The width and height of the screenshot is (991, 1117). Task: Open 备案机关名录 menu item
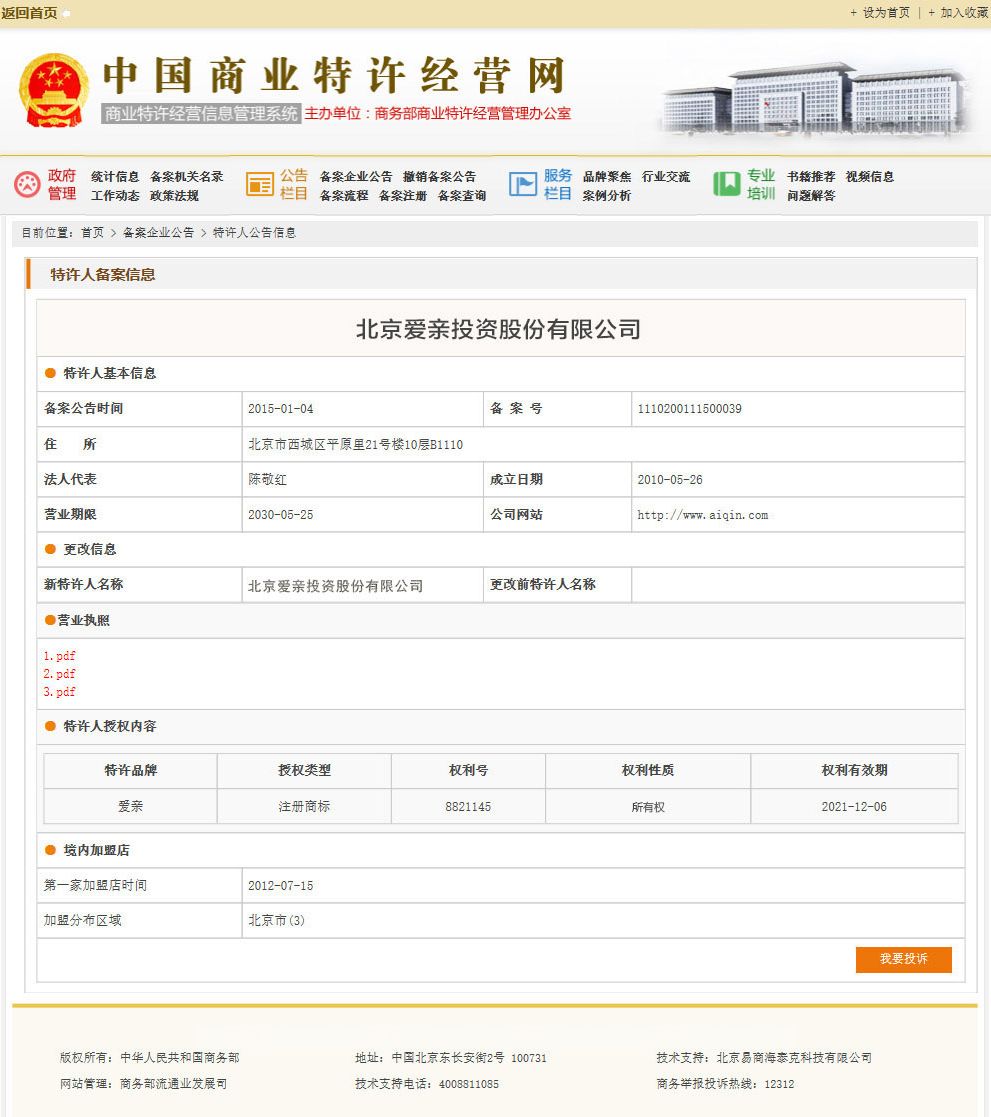click(187, 177)
